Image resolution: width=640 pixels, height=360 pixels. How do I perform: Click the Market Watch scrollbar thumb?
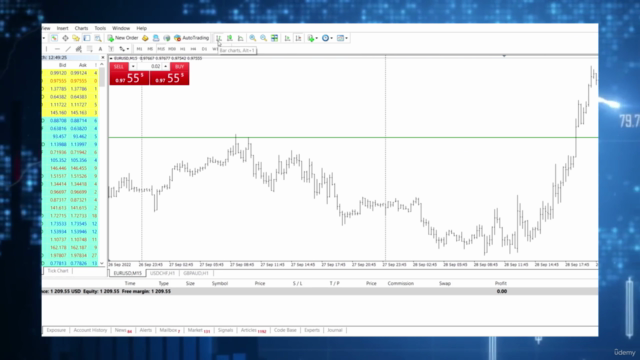click(102, 76)
